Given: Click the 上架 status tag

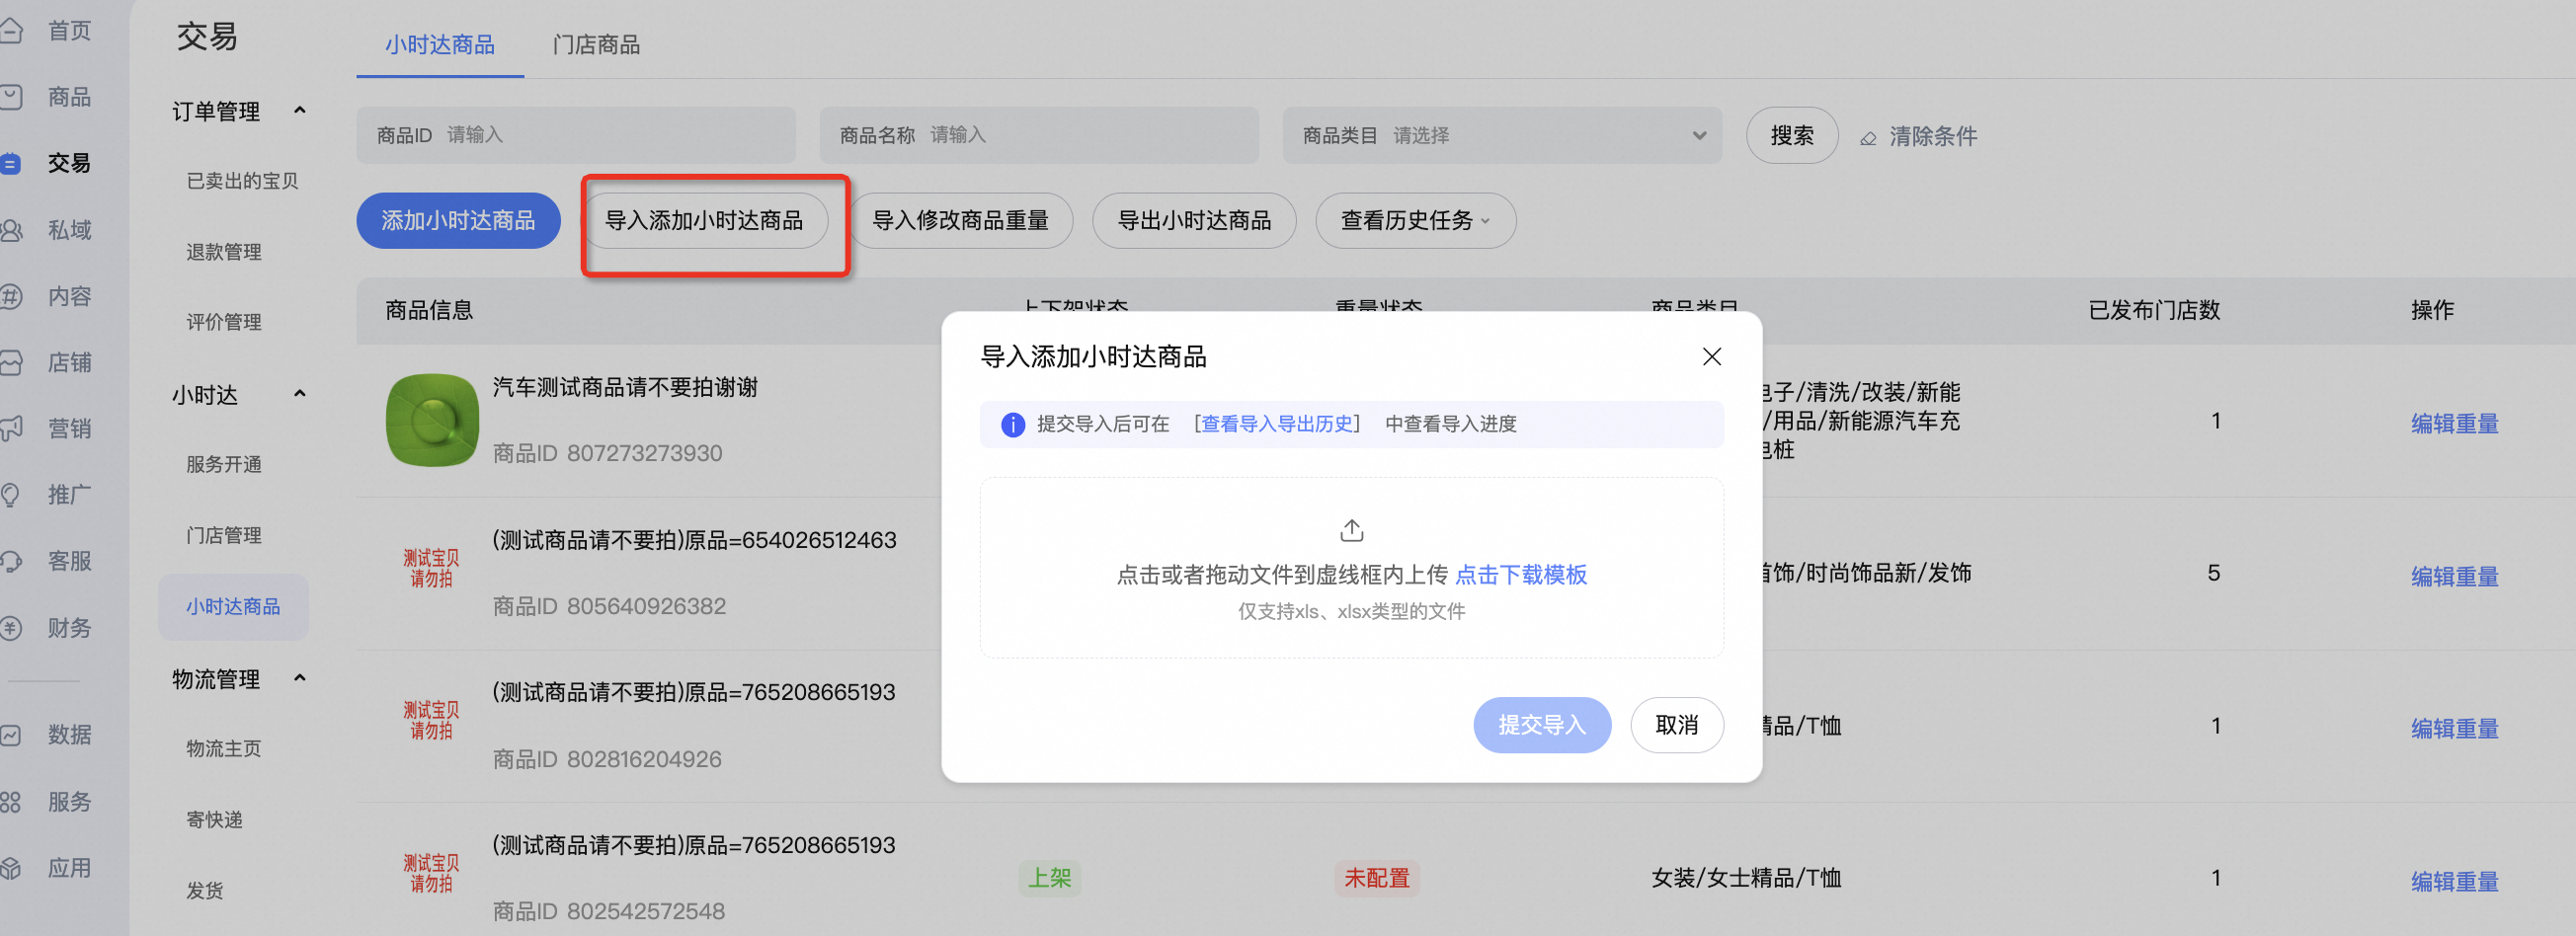Looking at the screenshot, I should pyautogui.click(x=1050, y=879).
